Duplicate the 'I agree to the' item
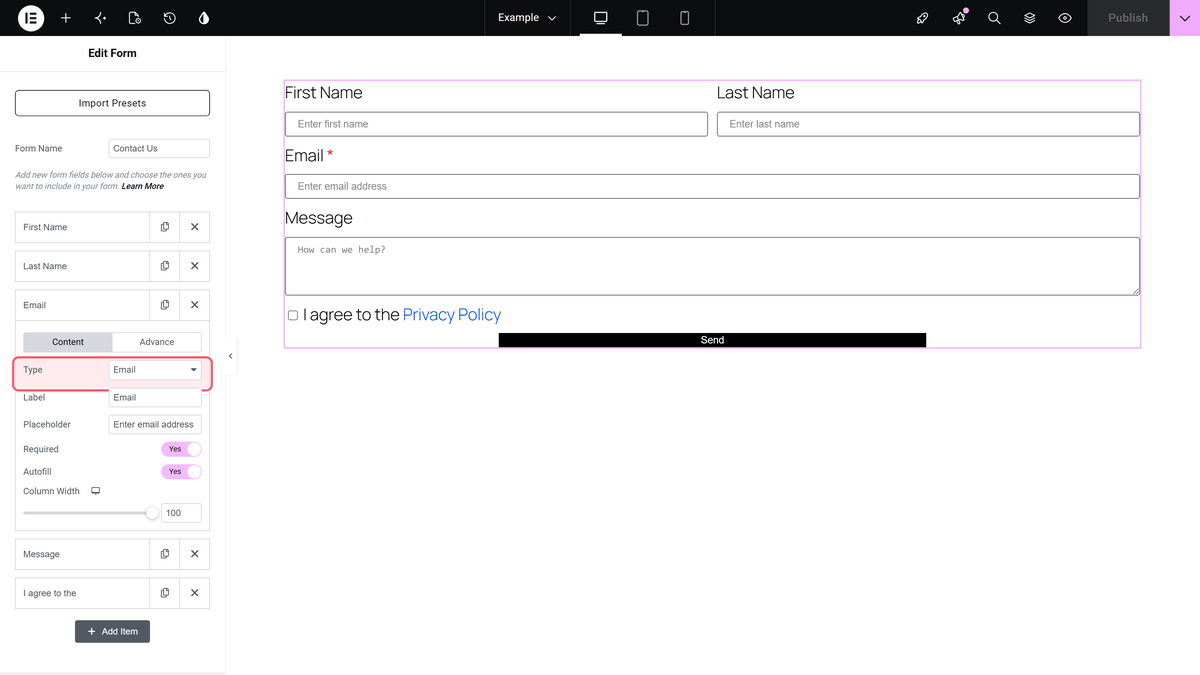The width and height of the screenshot is (1200, 675). pyautogui.click(x=165, y=593)
